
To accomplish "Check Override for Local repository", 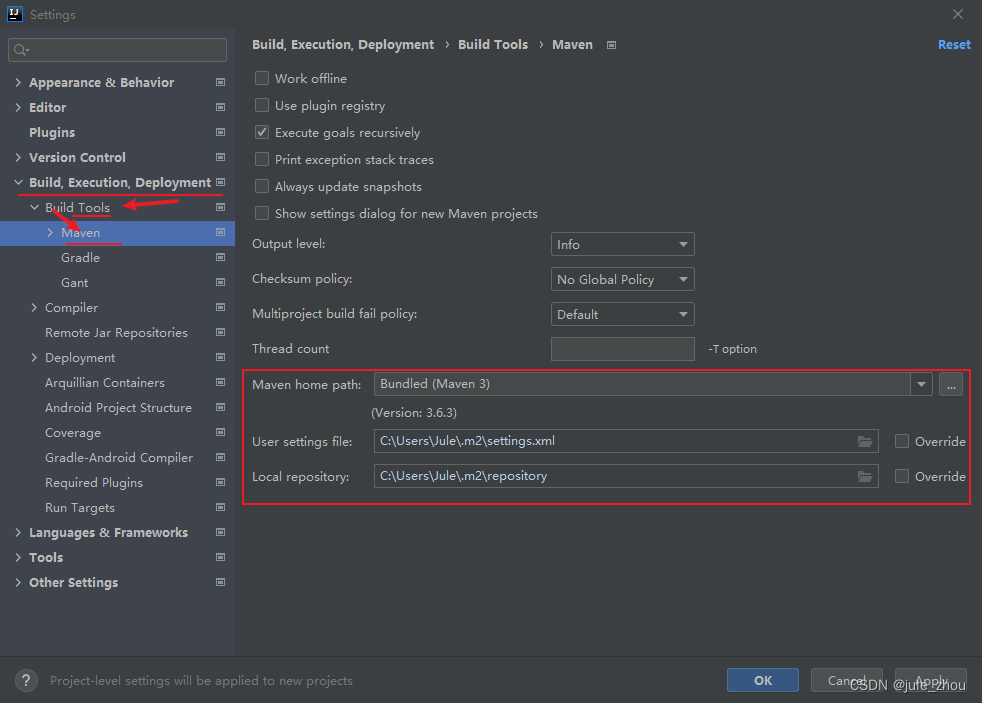I will click(902, 476).
